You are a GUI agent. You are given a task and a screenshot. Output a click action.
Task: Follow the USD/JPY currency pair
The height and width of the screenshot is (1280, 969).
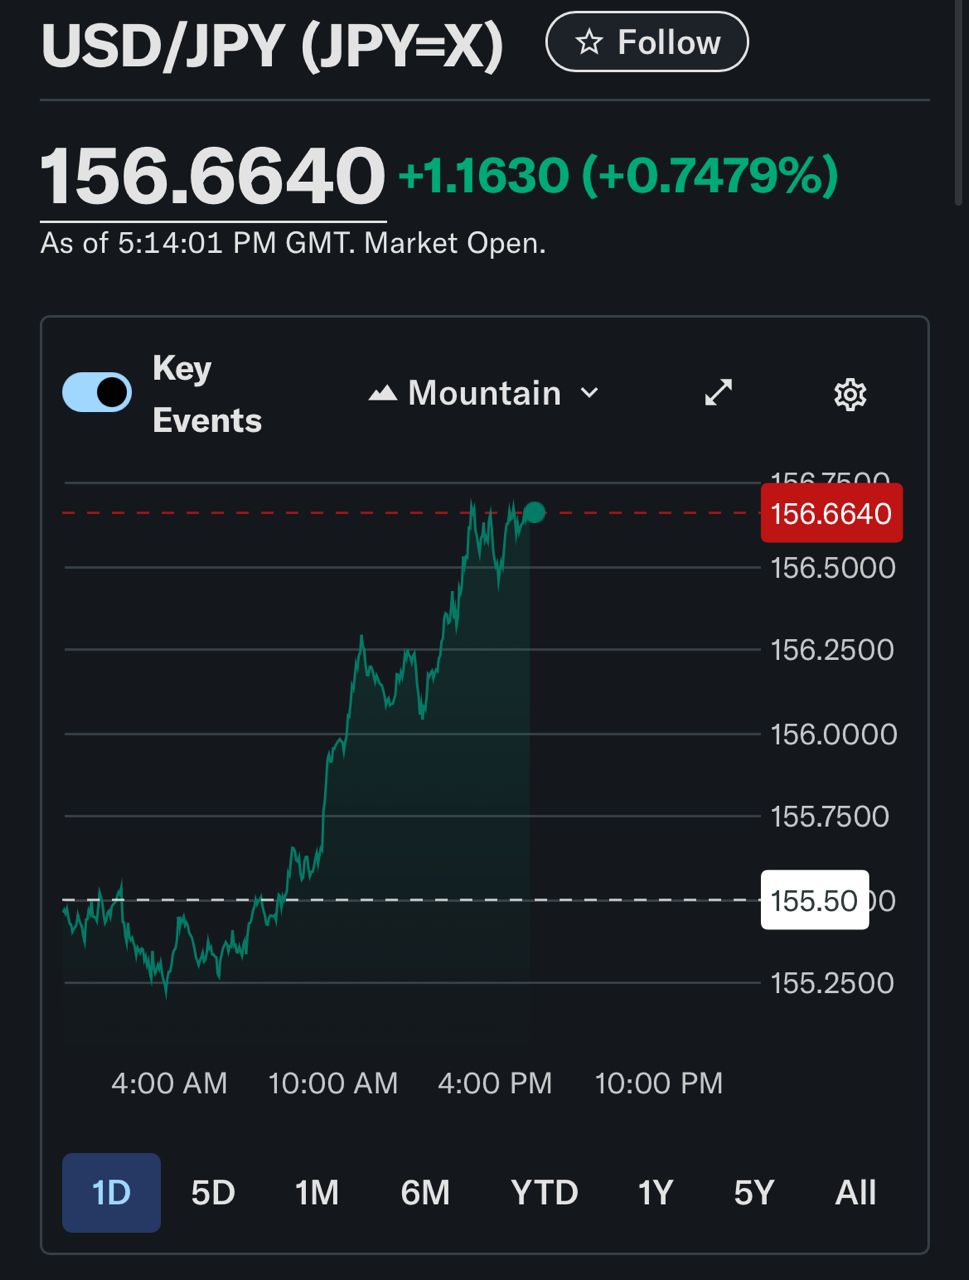click(647, 42)
